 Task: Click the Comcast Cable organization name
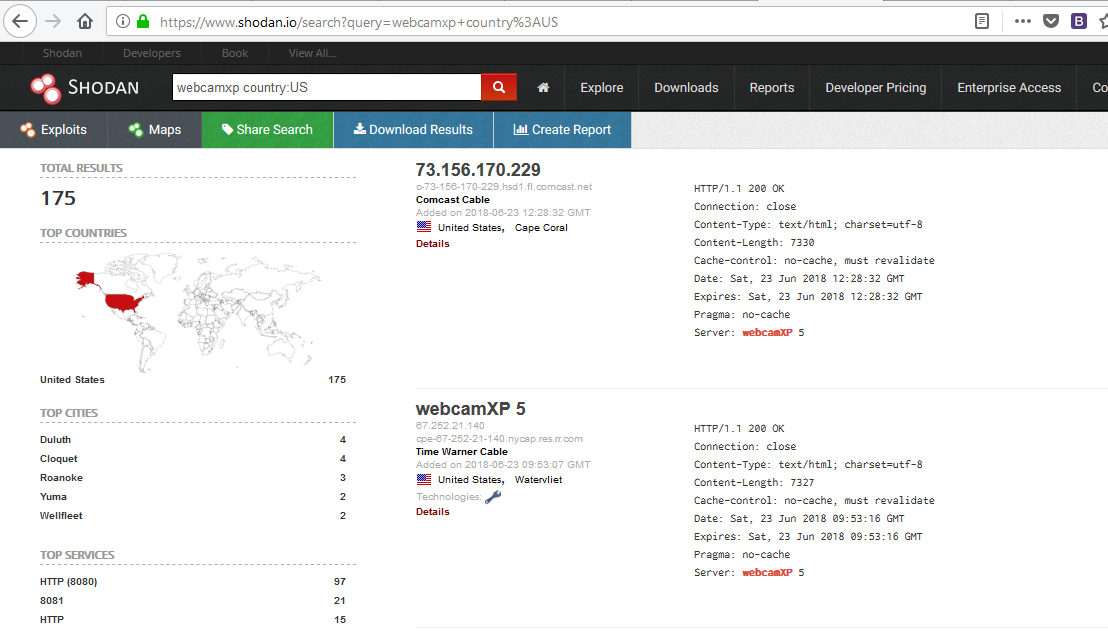coord(452,199)
